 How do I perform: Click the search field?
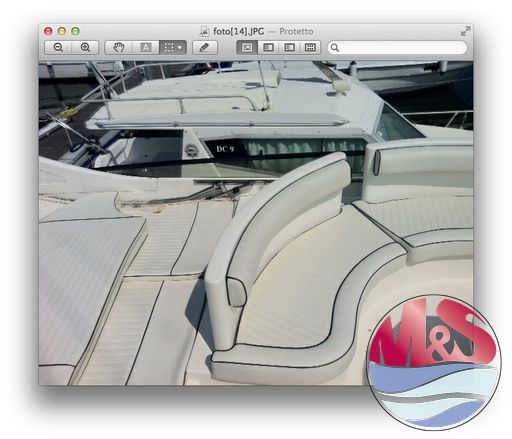(x=397, y=48)
